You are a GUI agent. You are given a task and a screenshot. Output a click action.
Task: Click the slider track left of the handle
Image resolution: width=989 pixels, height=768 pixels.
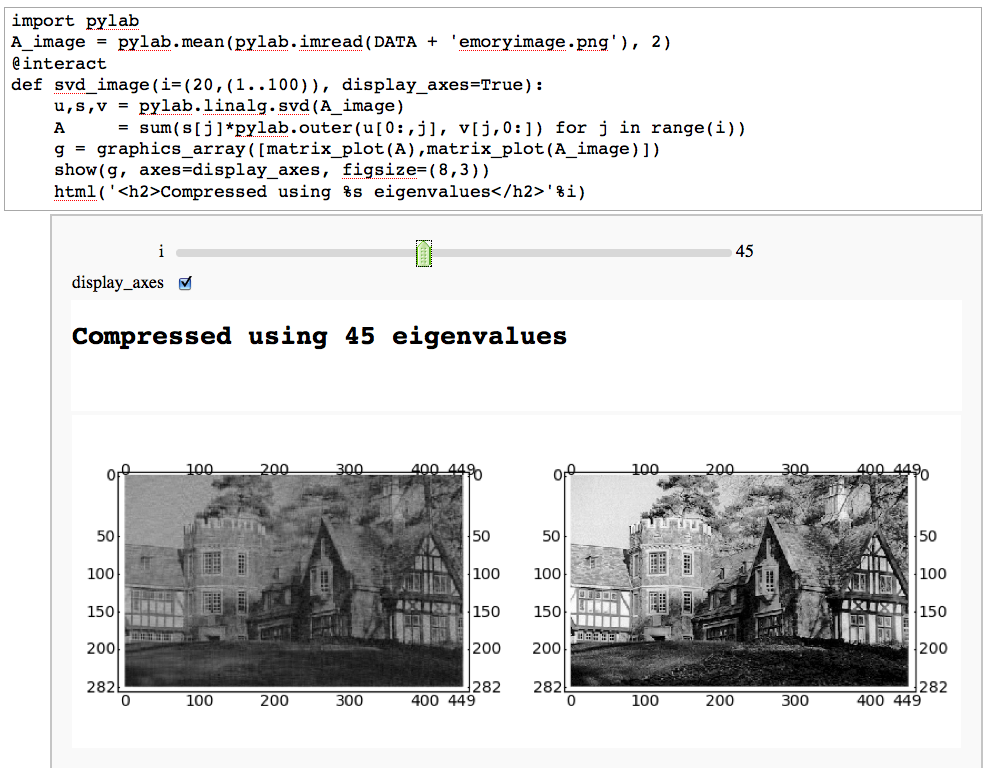(x=296, y=253)
